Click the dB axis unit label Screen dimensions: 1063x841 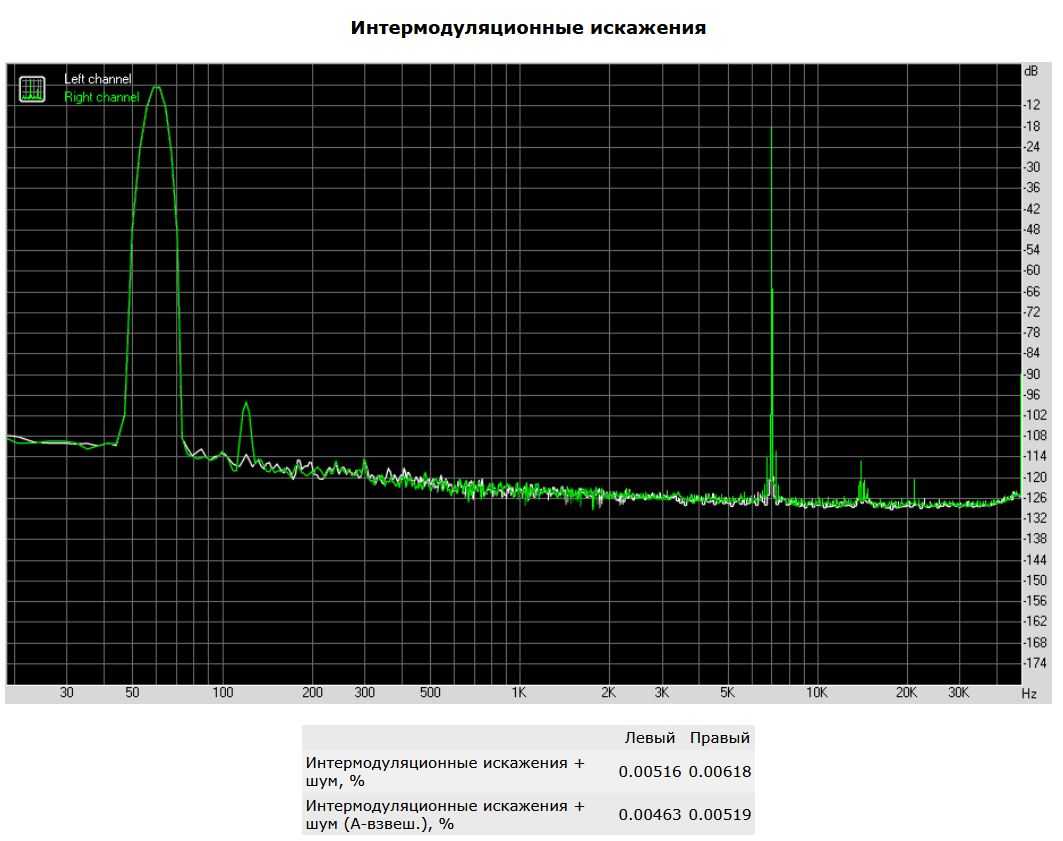pyautogui.click(x=1030, y=72)
